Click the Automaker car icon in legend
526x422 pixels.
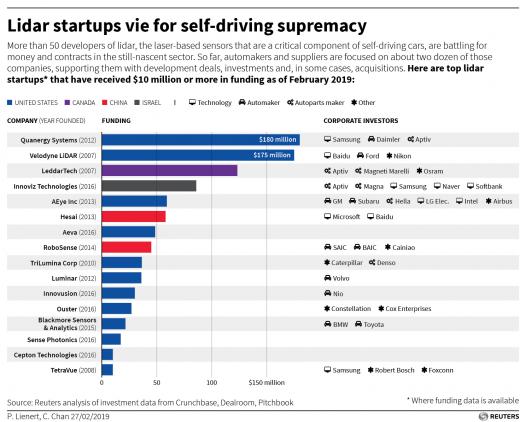[x=242, y=102]
